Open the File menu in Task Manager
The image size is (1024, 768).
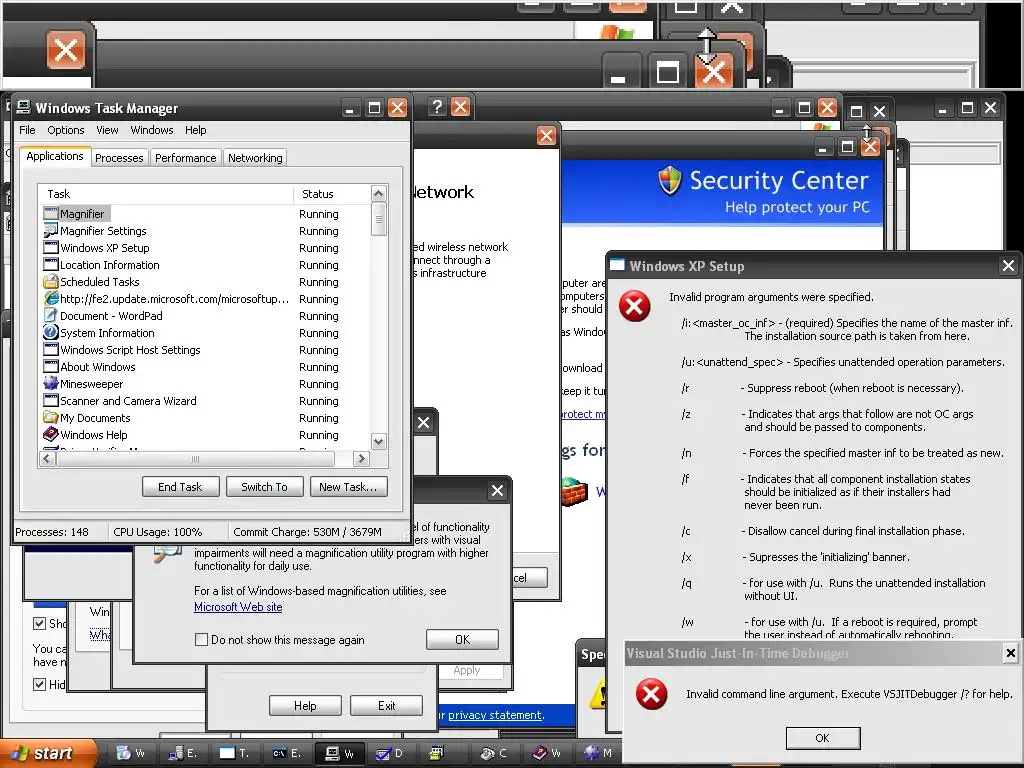pos(27,130)
